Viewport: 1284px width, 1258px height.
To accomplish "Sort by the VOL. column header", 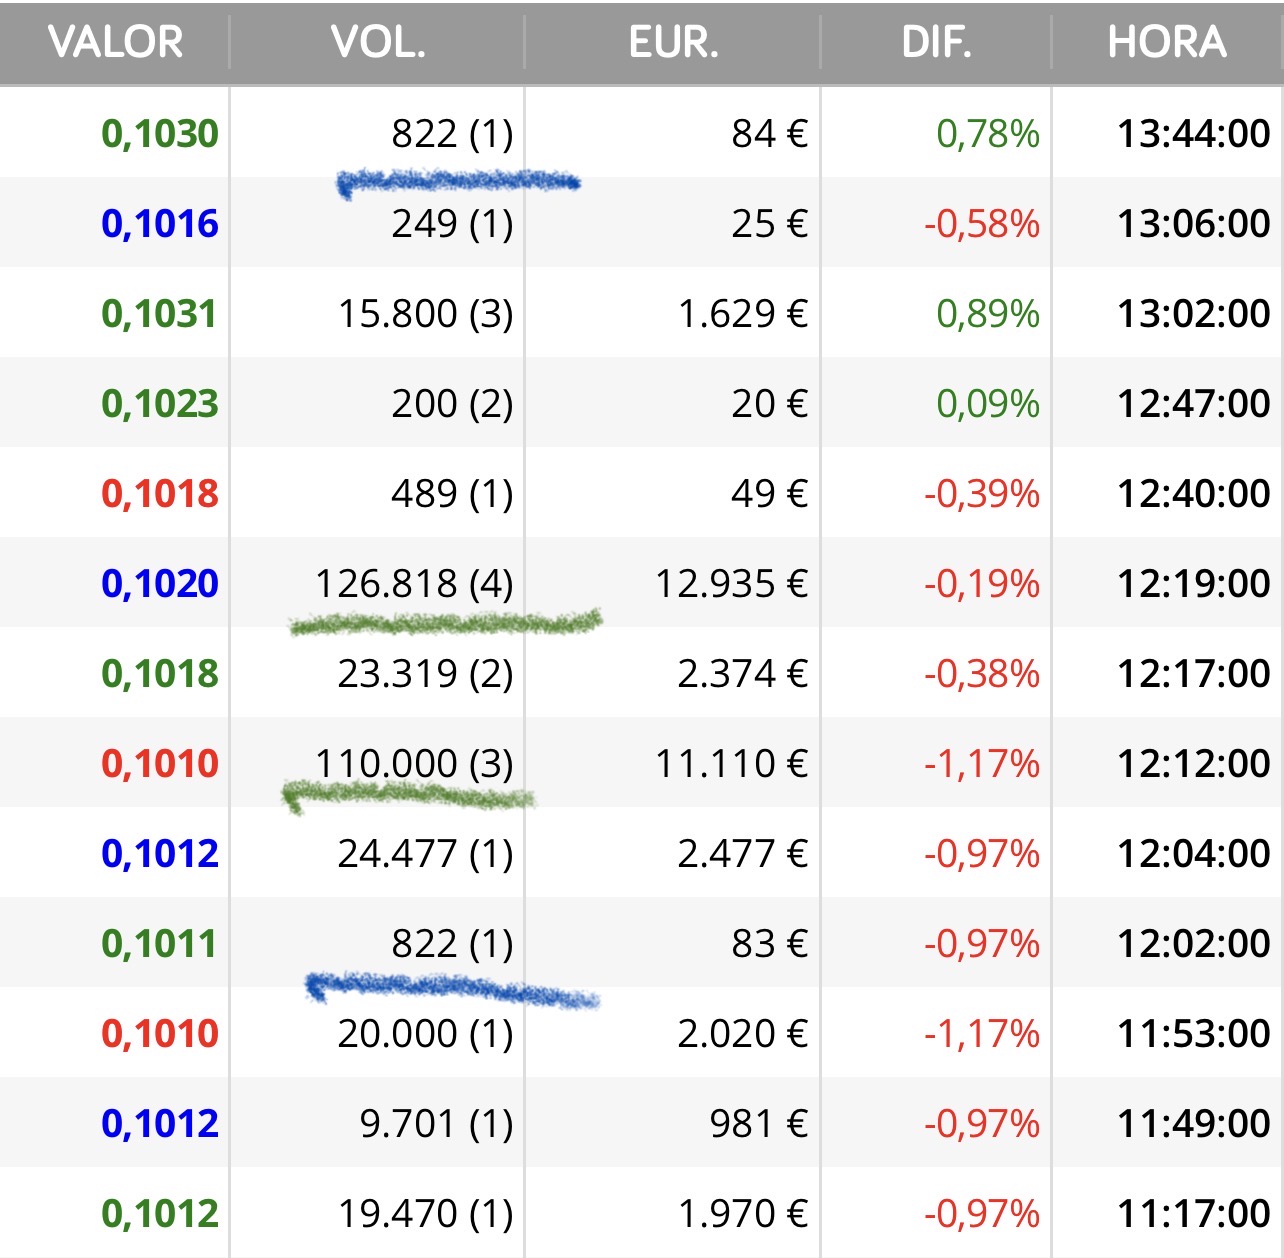I will pos(378,42).
